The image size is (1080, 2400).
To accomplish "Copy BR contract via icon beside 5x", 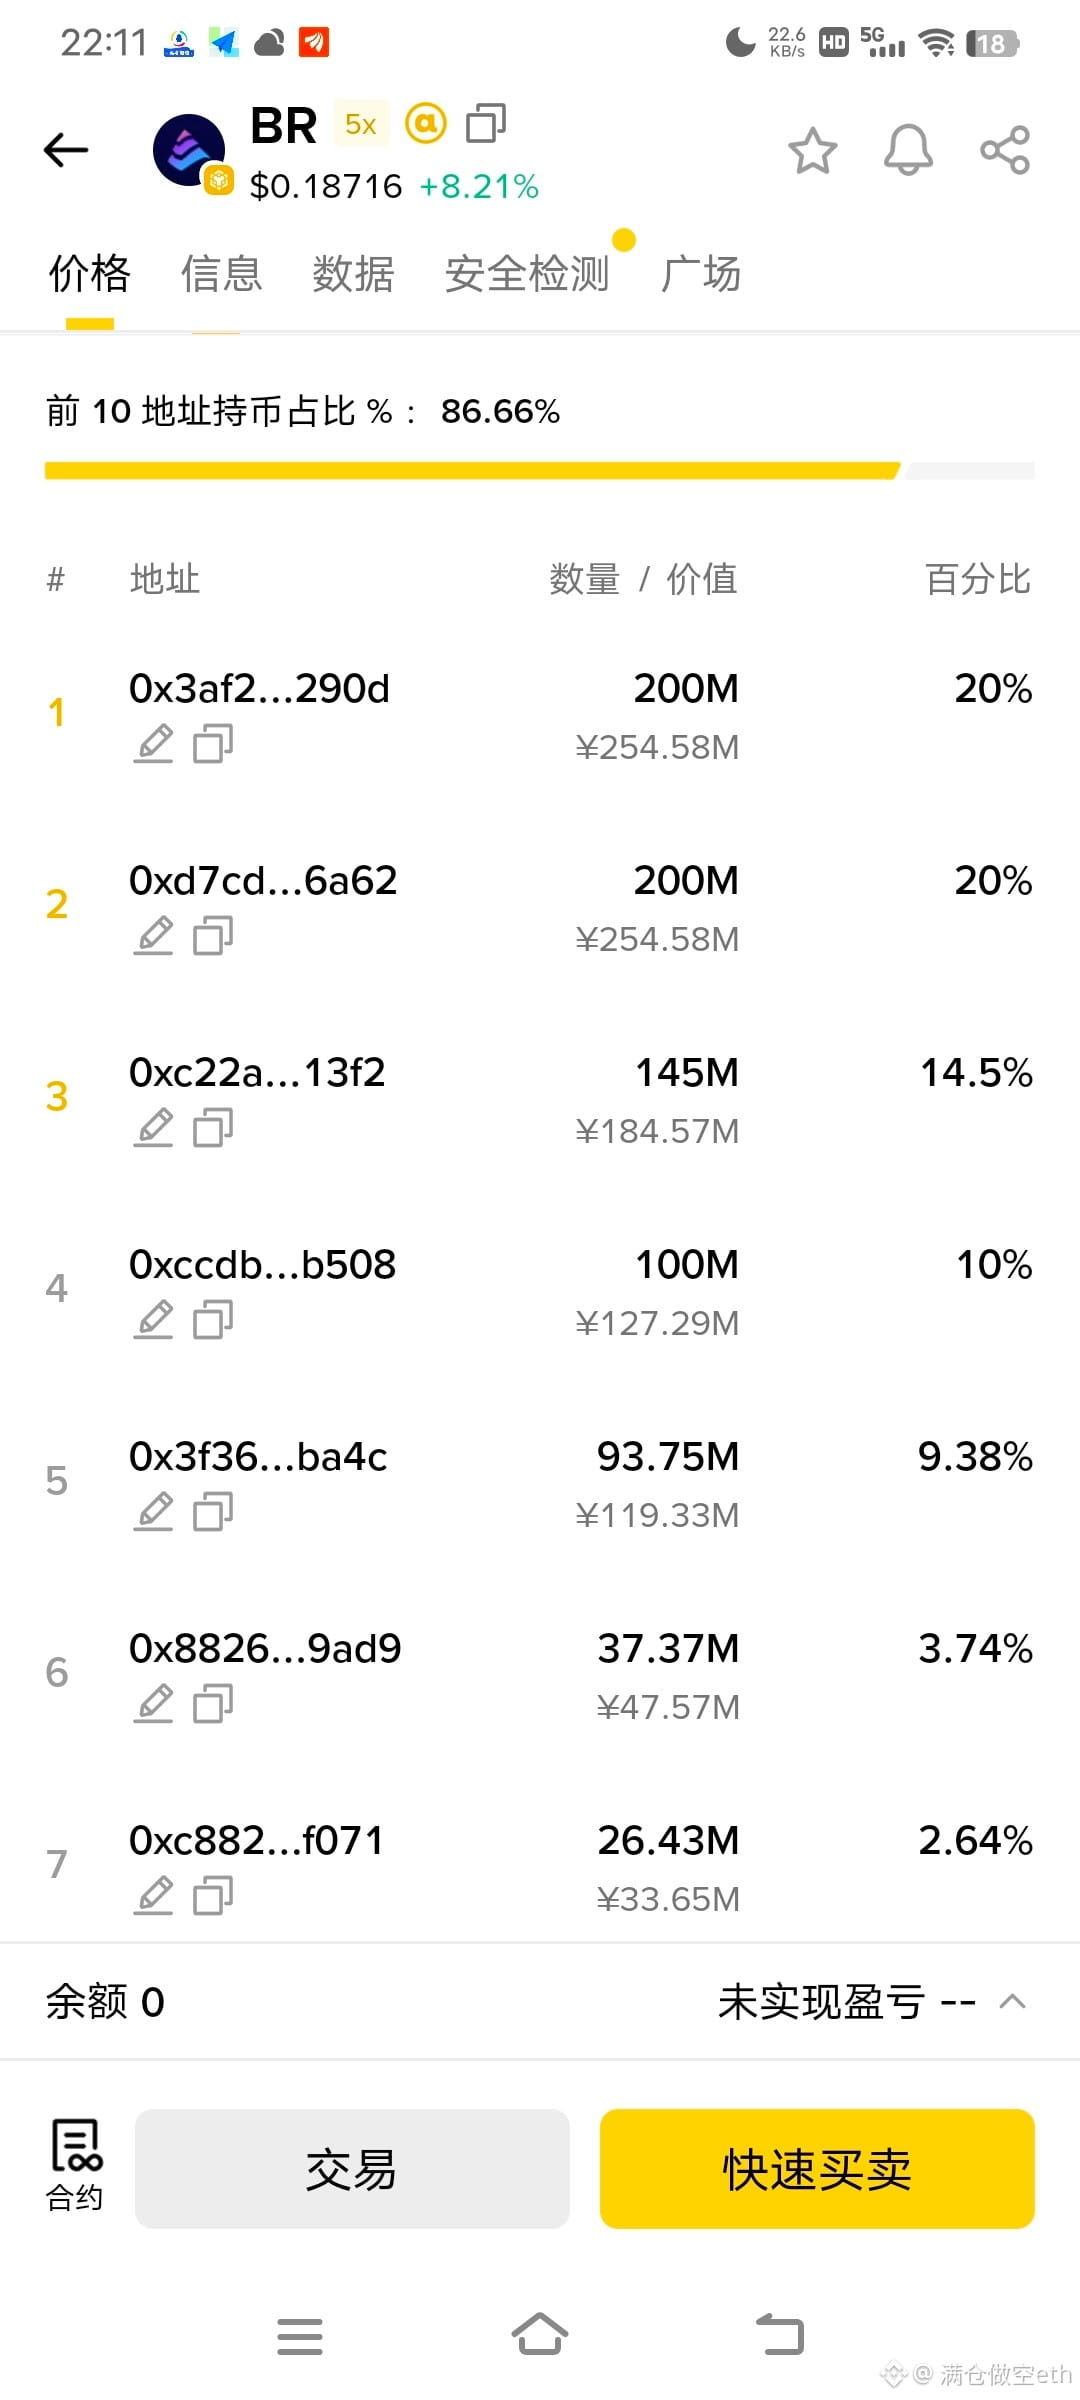I will [486, 123].
